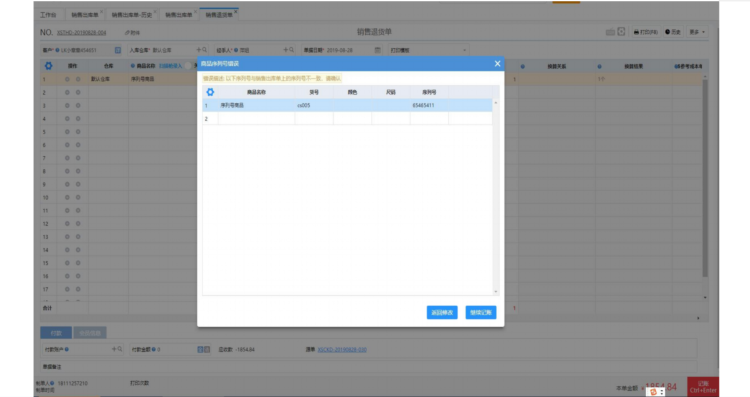Screen dimensions: 750x397
Task: Click the 换算关系 column header
Action: 557,66
